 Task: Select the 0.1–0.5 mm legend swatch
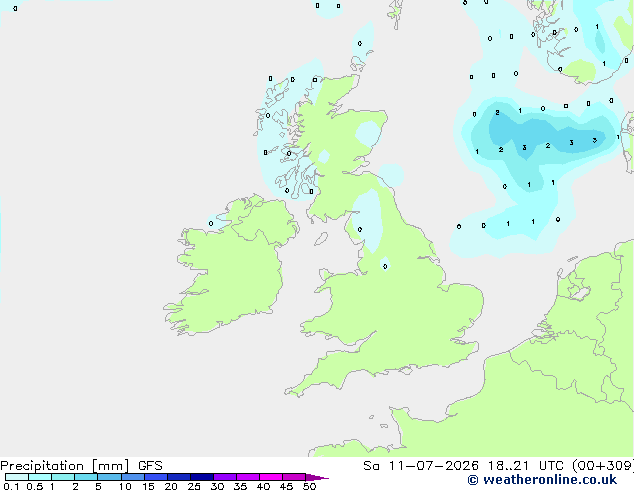17,477
